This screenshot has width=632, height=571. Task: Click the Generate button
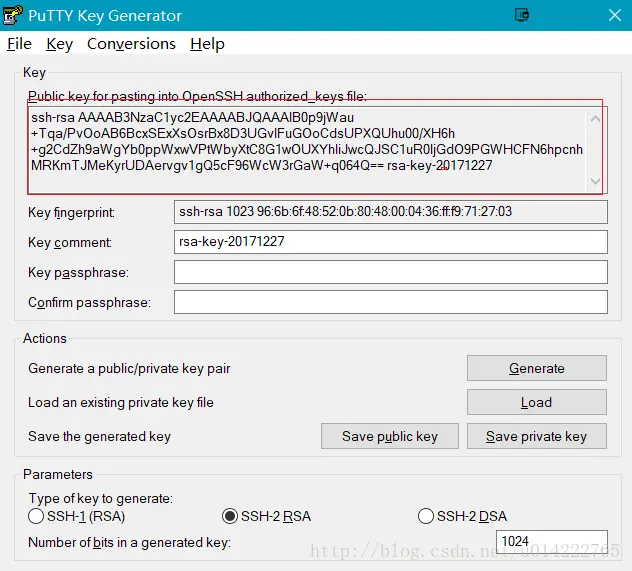(536, 368)
